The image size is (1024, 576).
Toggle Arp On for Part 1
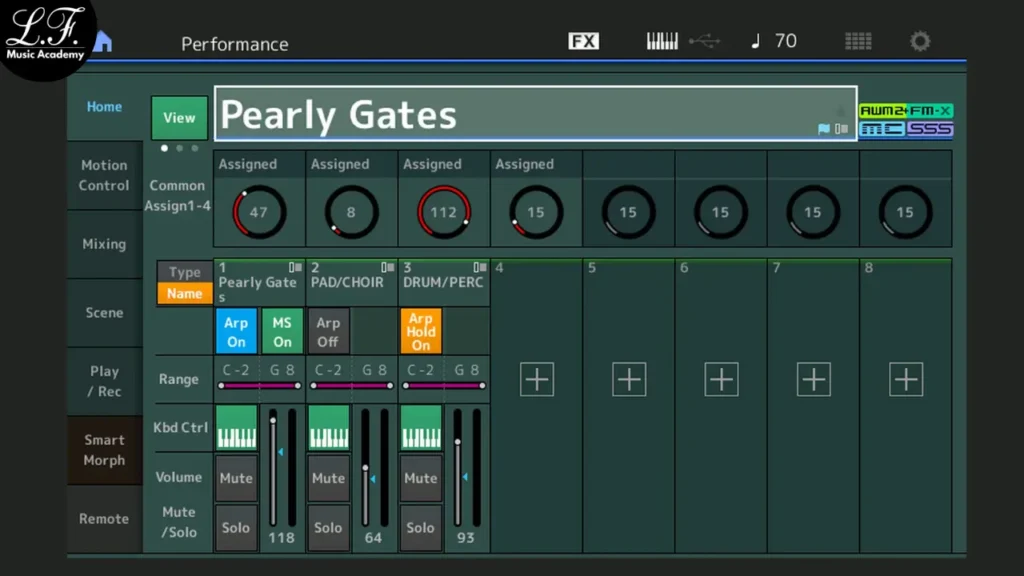click(x=236, y=332)
